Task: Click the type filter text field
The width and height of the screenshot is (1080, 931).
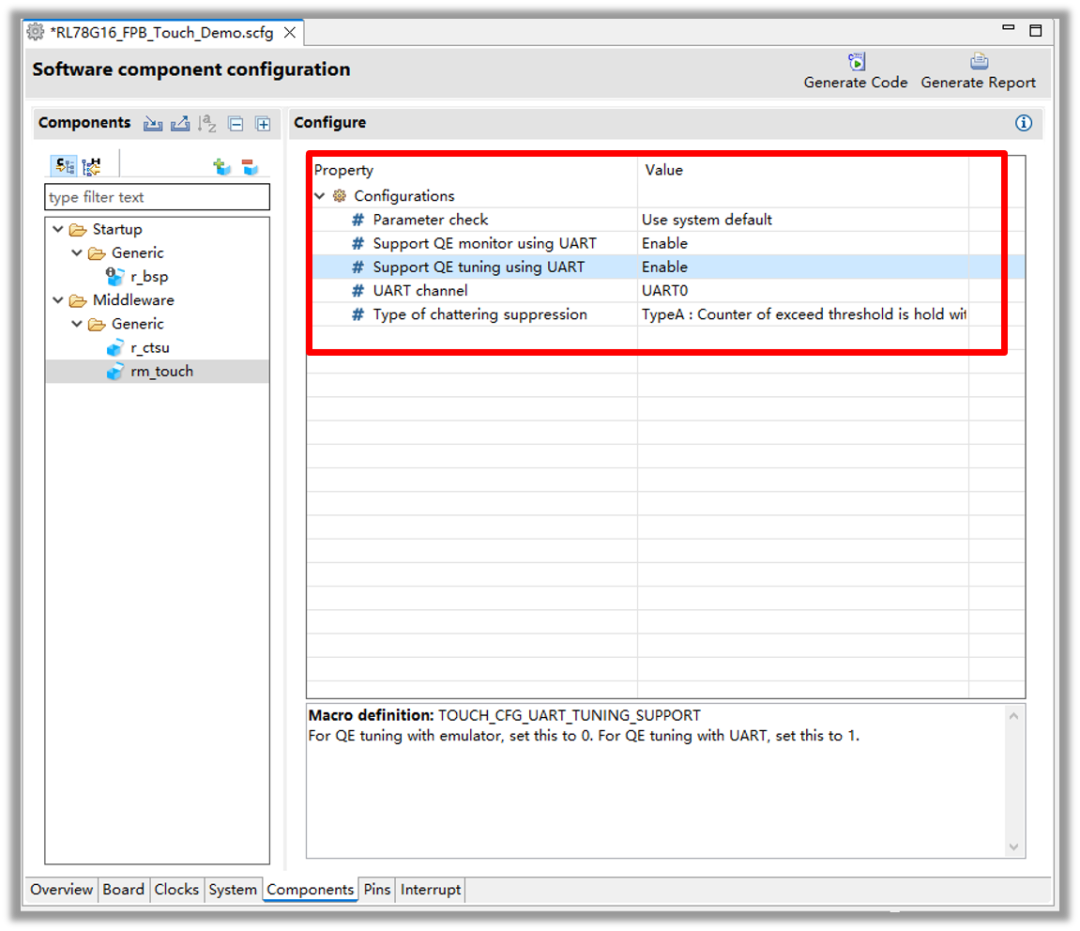Action: (x=157, y=197)
